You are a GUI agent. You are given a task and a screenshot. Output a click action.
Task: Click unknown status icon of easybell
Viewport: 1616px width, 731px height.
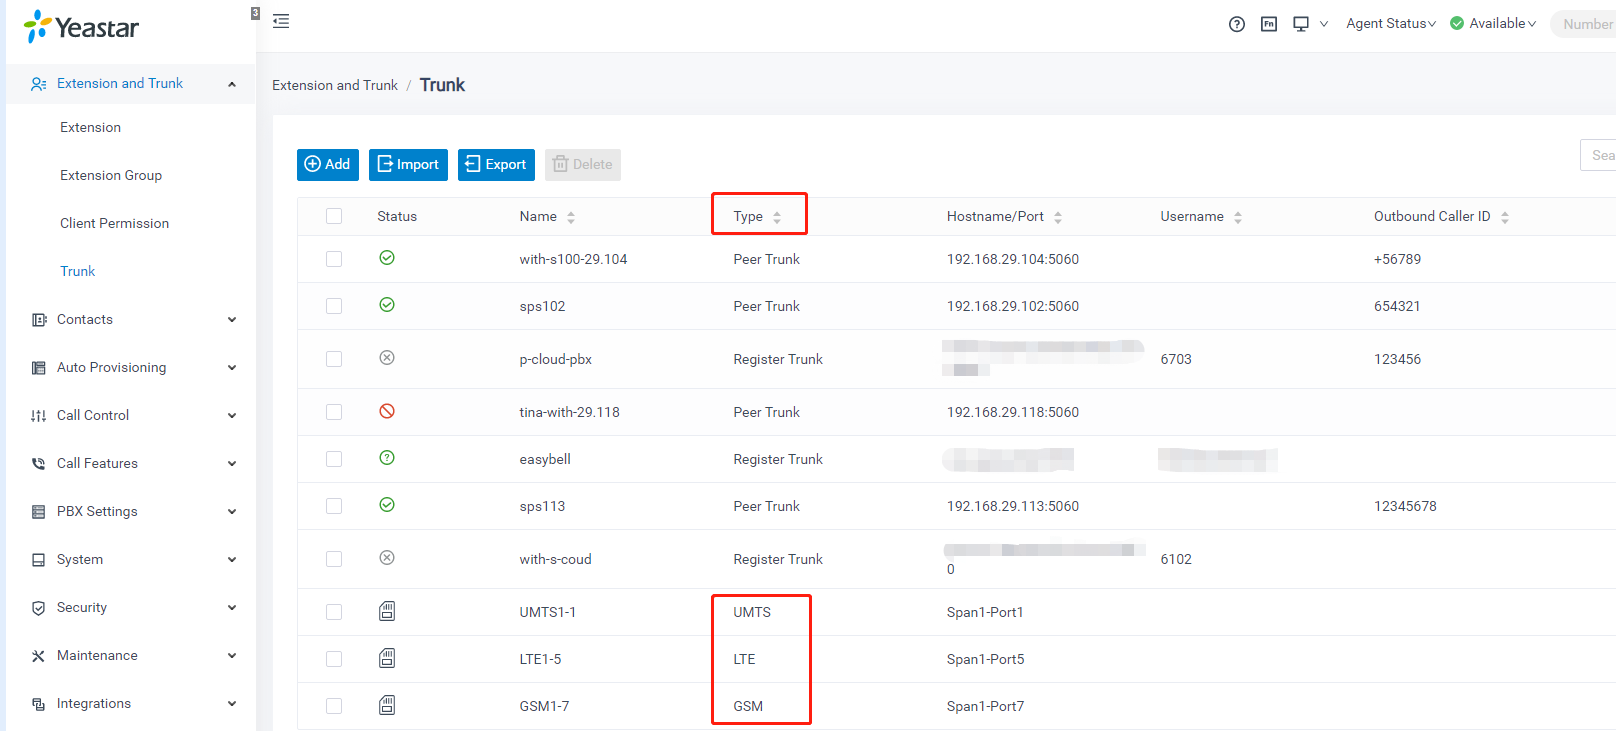pyautogui.click(x=387, y=458)
